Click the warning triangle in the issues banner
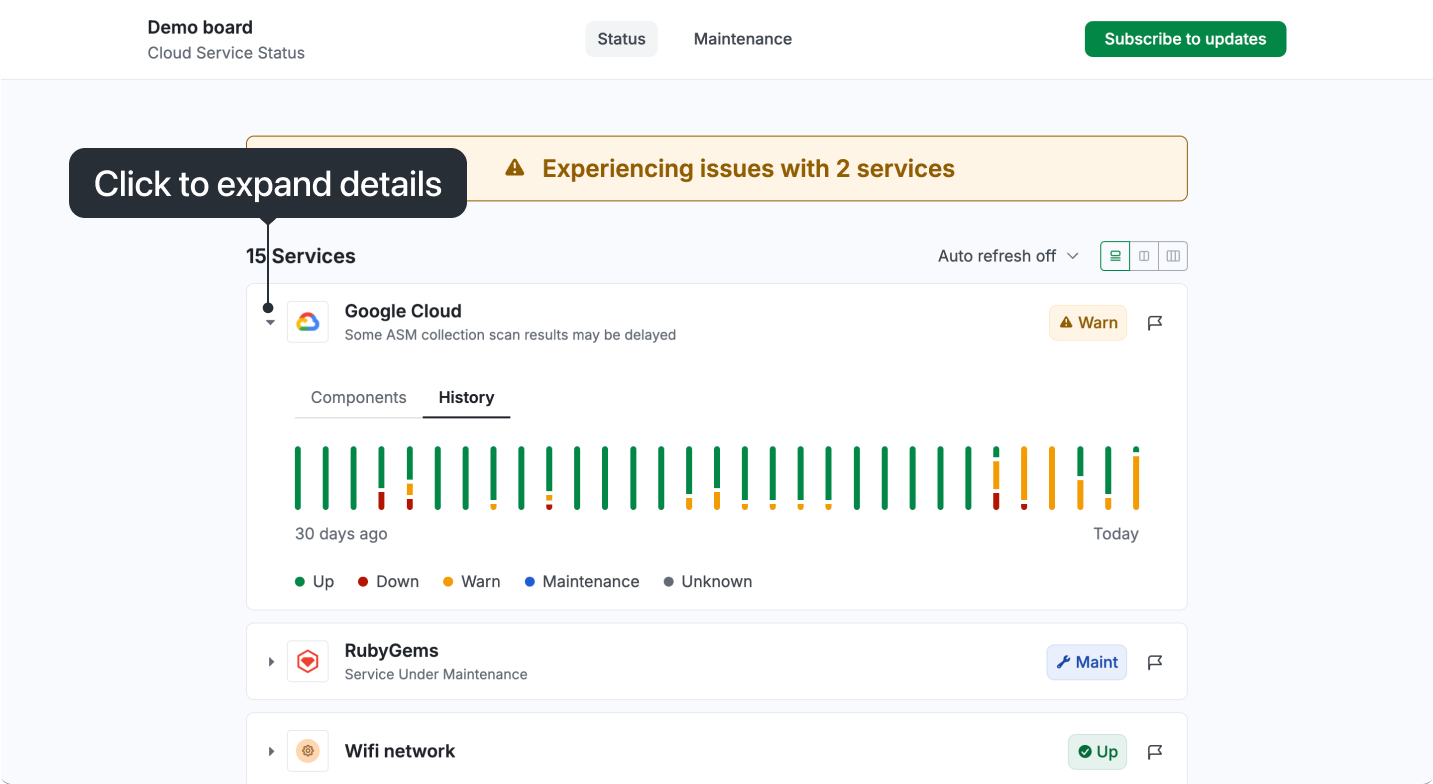This screenshot has height=784, width=1433. point(513,168)
